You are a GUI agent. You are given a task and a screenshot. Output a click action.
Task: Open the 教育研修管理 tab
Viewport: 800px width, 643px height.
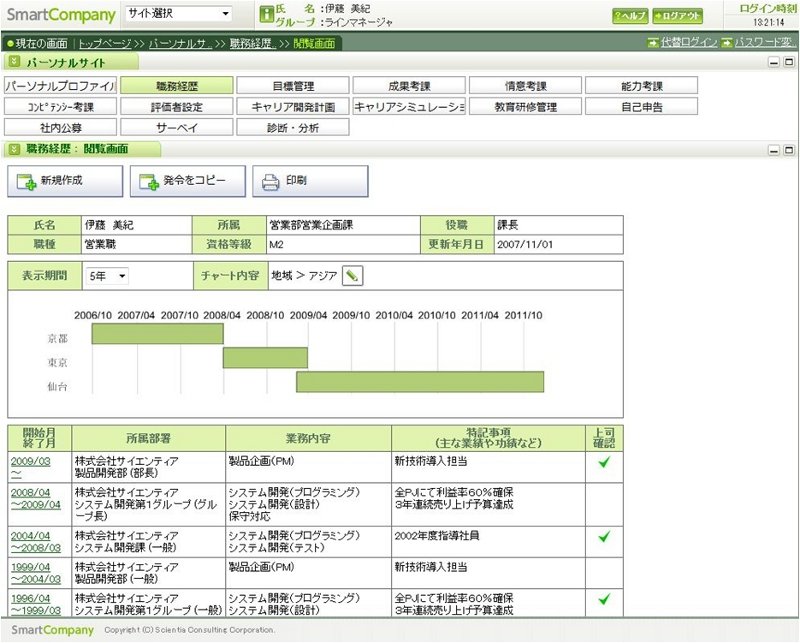526,106
